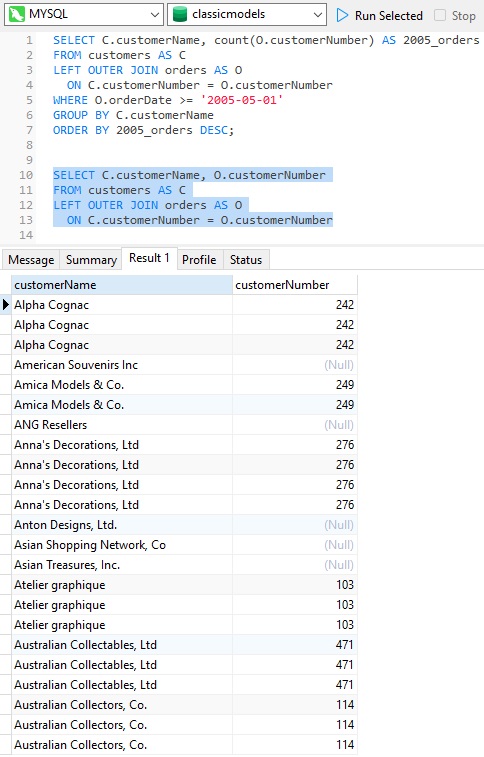Click line number 14 in gutter
484x757 pixels.
[x=26, y=235]
